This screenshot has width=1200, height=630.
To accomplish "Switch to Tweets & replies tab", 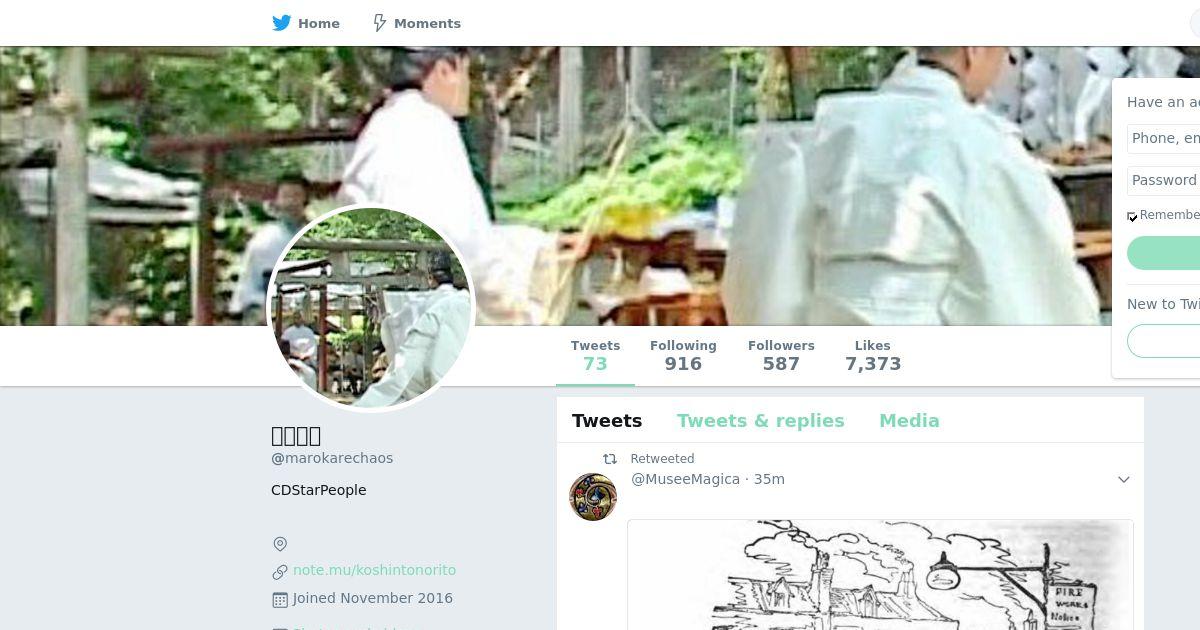I will coord(760,421).
